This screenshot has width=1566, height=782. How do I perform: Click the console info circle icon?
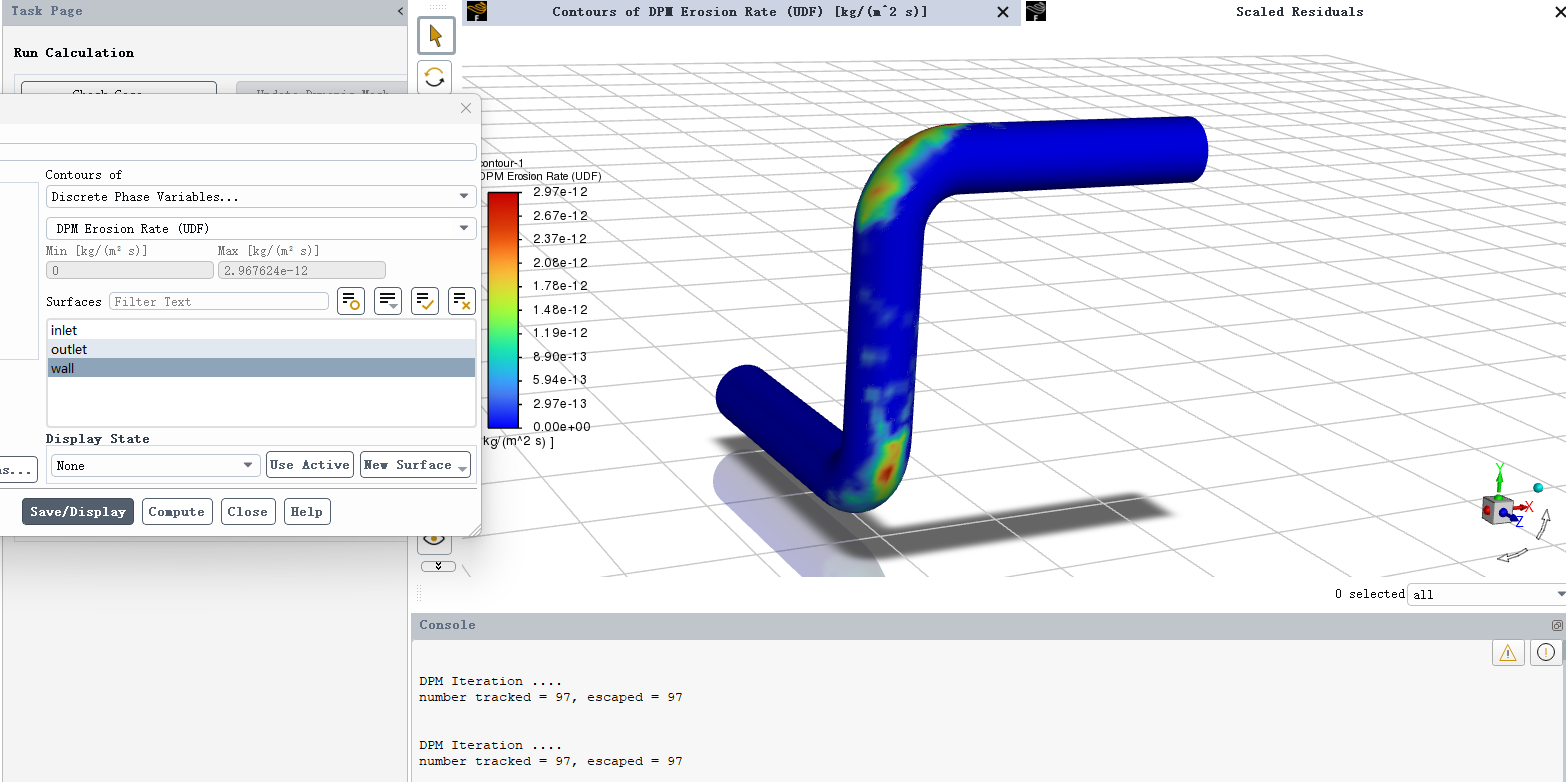(1546, 653)
